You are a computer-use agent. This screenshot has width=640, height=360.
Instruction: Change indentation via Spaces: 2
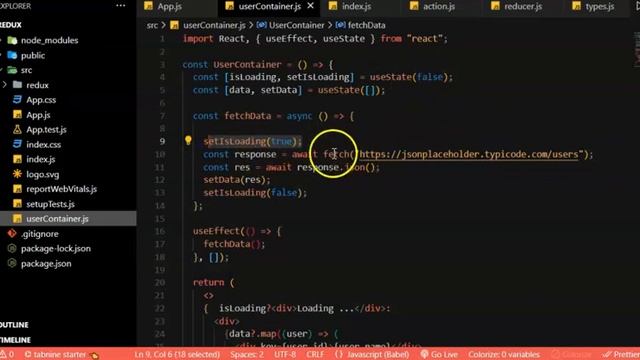point(247,354)
